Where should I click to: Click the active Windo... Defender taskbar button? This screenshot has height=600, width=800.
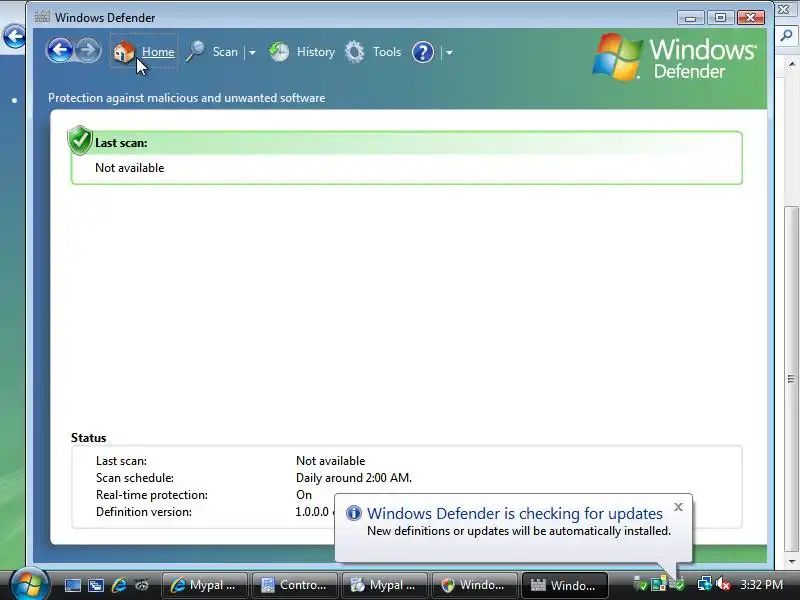pos(564,585)
